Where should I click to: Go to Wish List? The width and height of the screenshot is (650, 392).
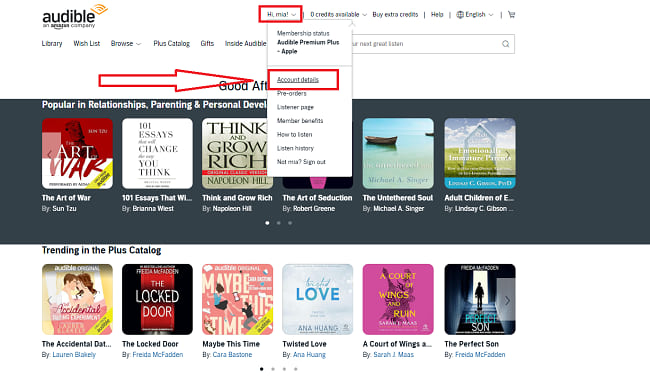[x=87, y=44]
